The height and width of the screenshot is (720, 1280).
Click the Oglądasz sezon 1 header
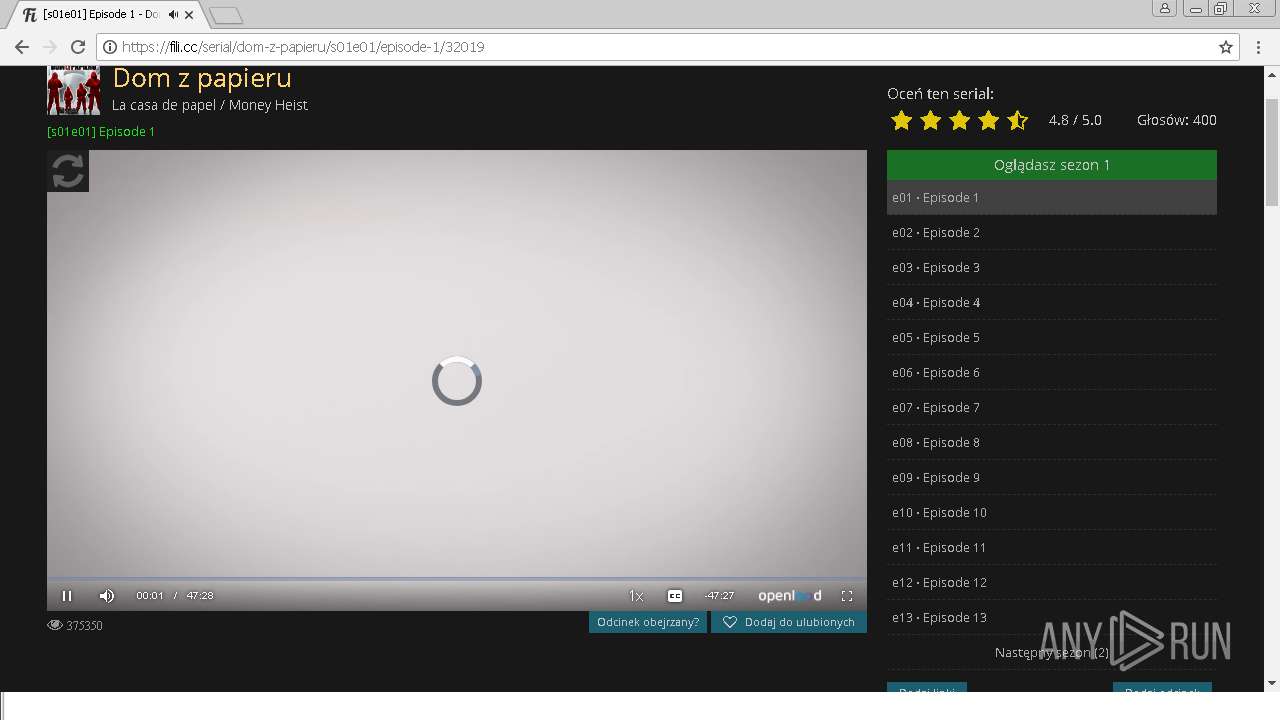[1052, 165]
